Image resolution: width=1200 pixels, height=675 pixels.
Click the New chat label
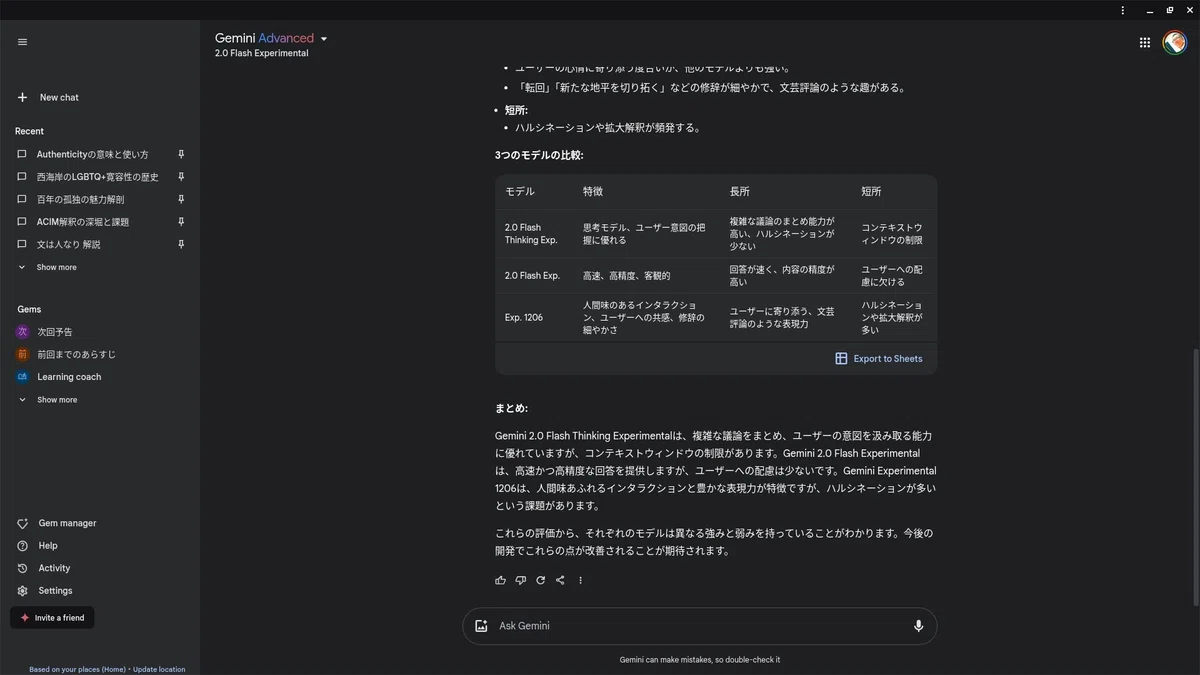[59, 97]
